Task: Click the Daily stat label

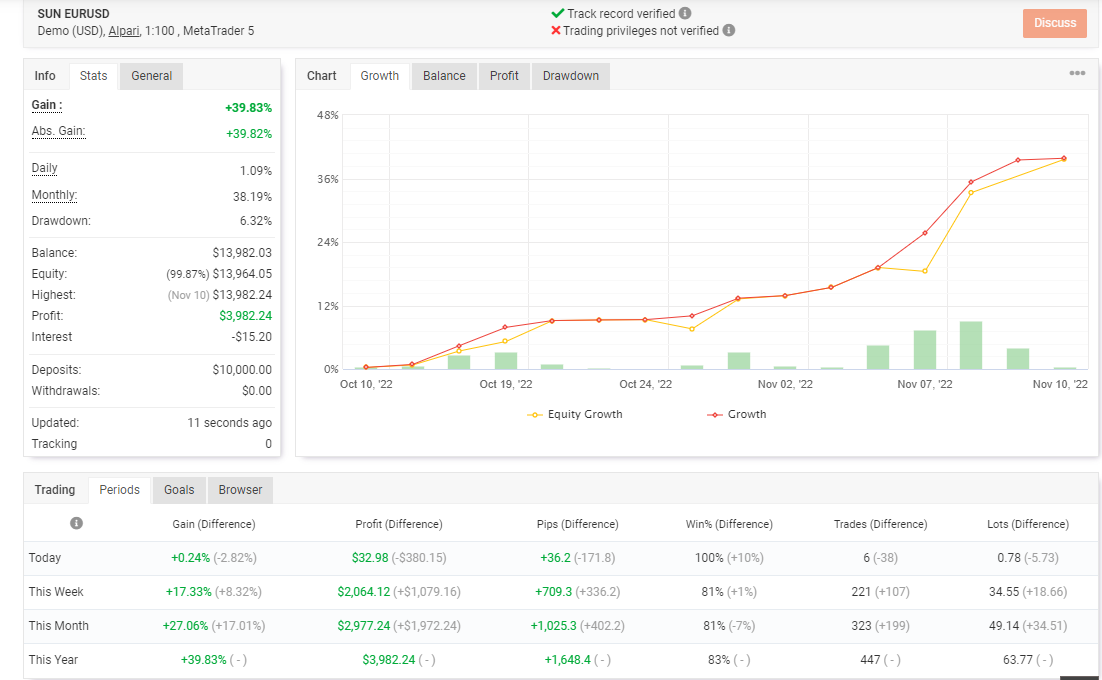Action: pyautogui.click(x=44, y=169)
